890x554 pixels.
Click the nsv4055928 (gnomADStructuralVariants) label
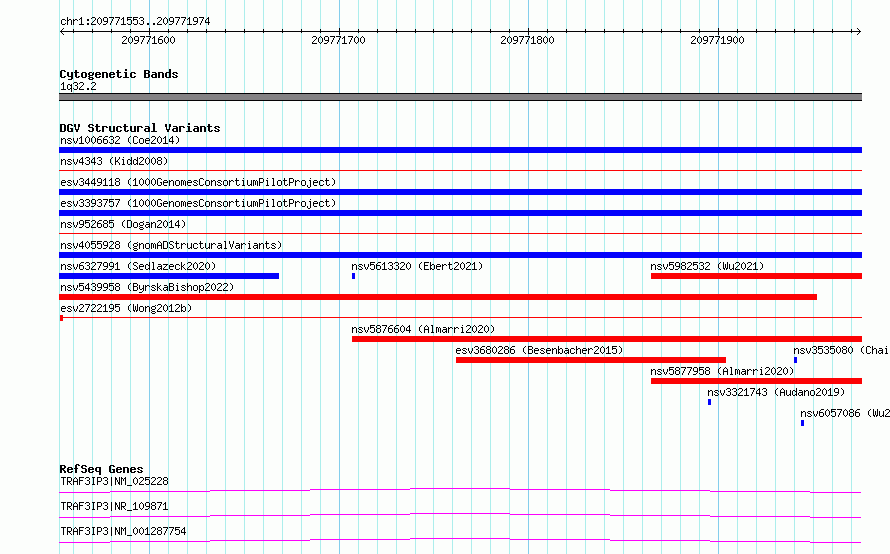171,245
